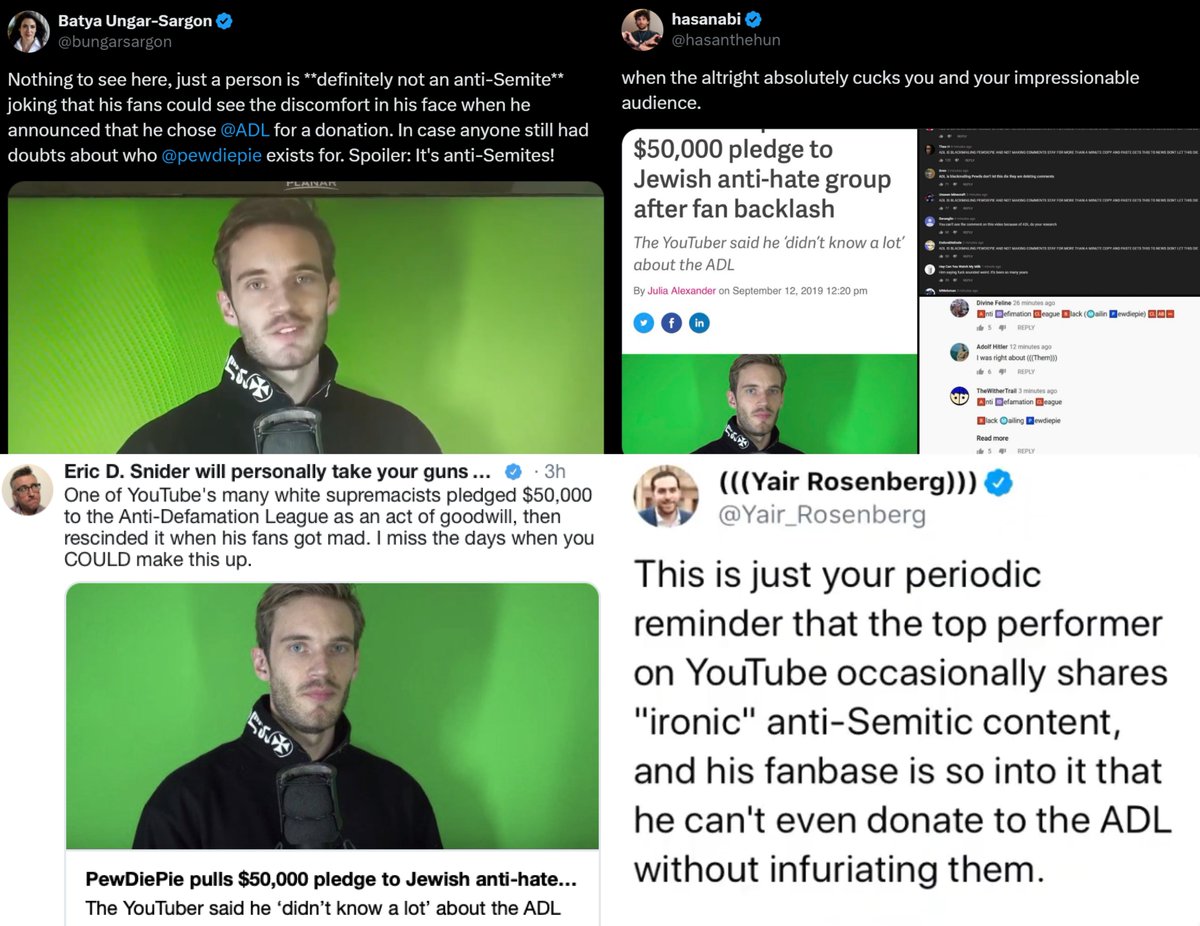Viewport: 1200px width, 926px height.
Task: Click the green-screen video thumbnail in Batya's tweet
Action: click(305, 317)
